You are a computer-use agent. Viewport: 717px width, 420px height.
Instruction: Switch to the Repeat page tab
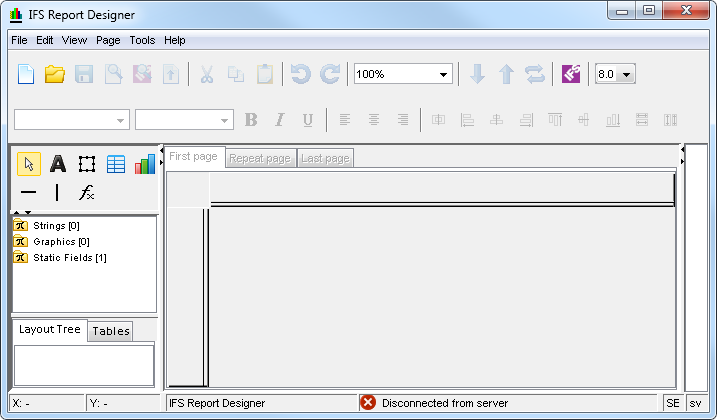tap(260, 158)
